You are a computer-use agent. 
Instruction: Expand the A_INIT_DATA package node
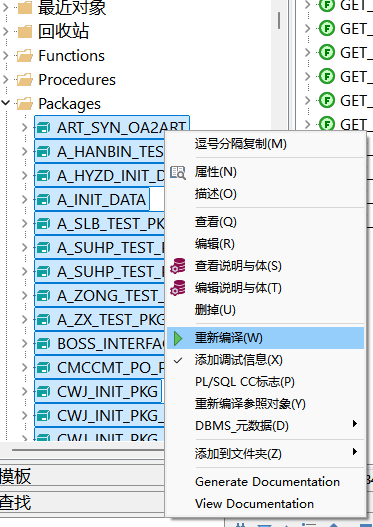[x=25, y=200]
